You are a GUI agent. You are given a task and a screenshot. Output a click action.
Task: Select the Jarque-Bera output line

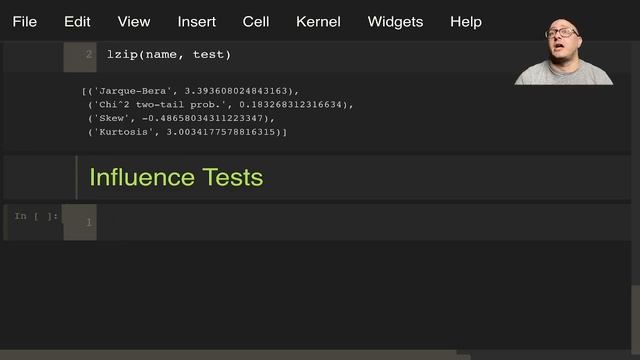(191, 91)
